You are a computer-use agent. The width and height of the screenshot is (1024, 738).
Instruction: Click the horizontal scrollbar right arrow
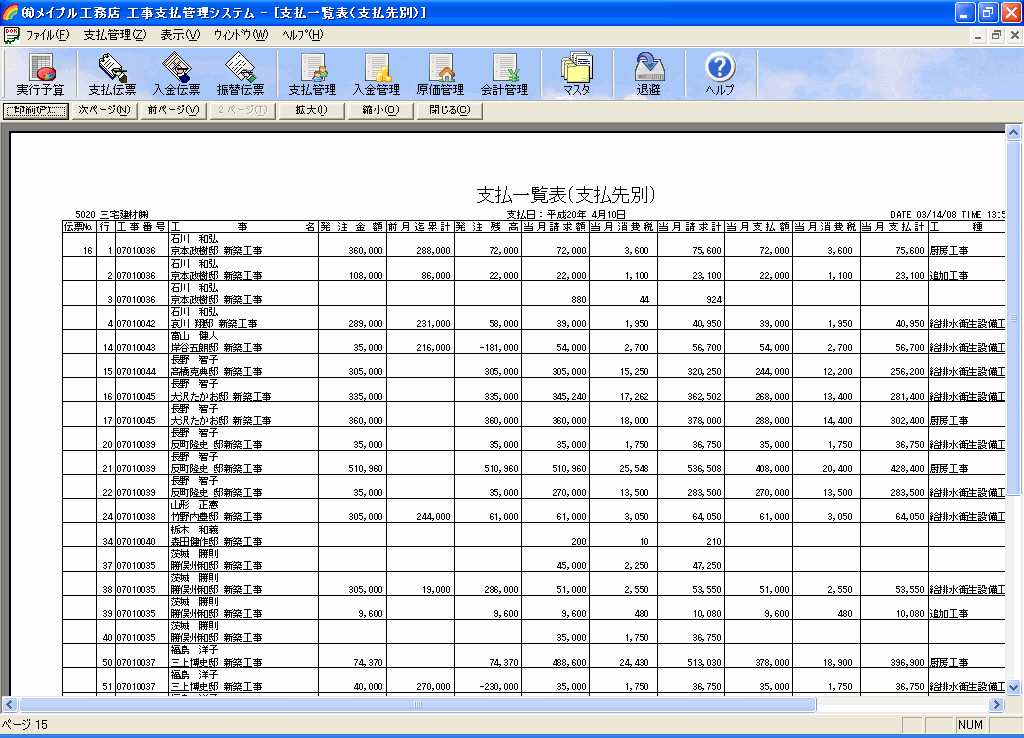pyautogui.click(x=996, y=704)
